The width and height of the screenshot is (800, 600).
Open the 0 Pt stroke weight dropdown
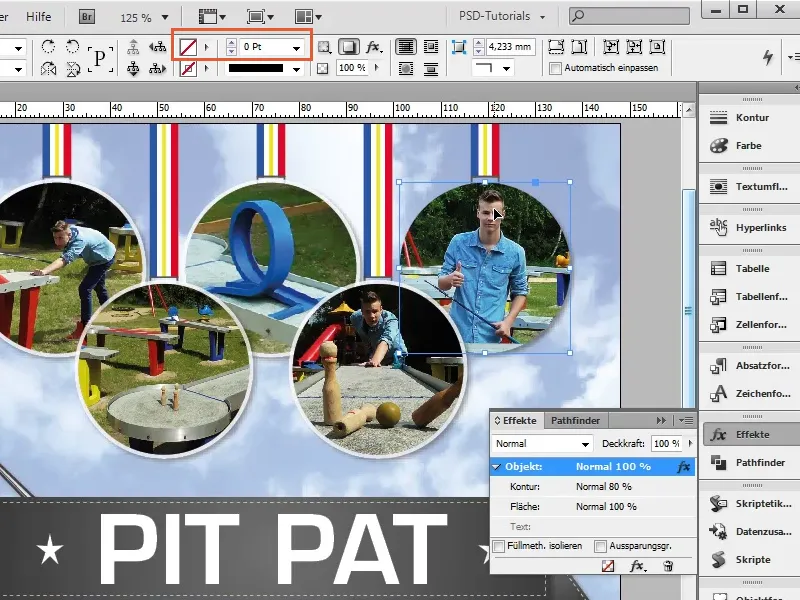pos(296,47)
